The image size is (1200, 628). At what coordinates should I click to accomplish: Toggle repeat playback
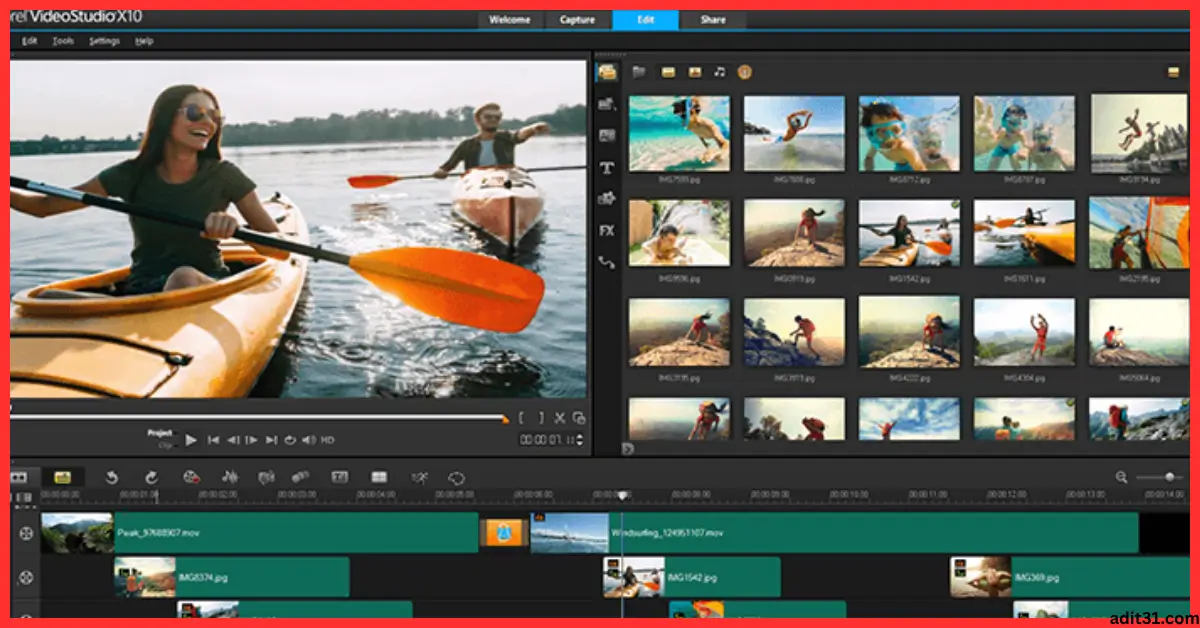pyautogui.click(x=289, y=440)
